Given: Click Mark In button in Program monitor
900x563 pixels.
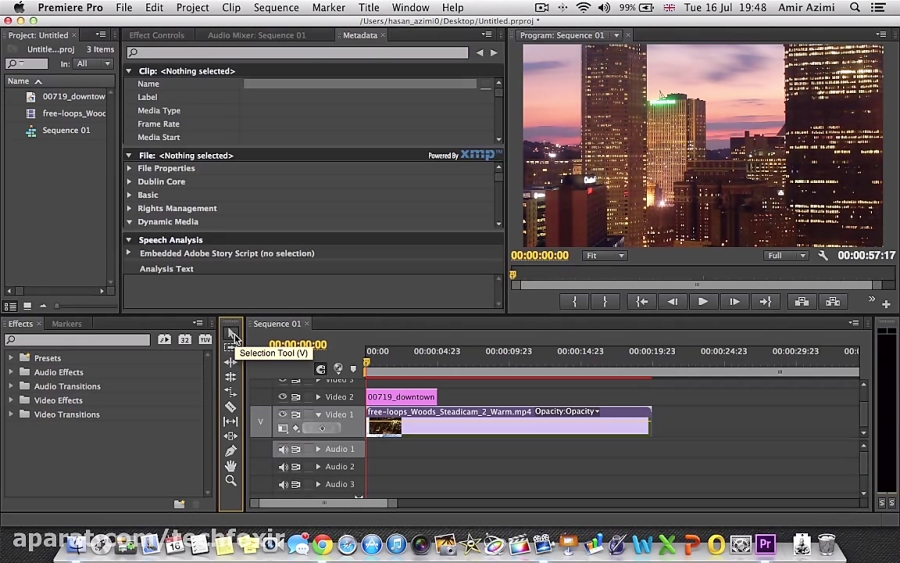Looking at the screenshot, I should pyautogui.click(x=574, y=301).
